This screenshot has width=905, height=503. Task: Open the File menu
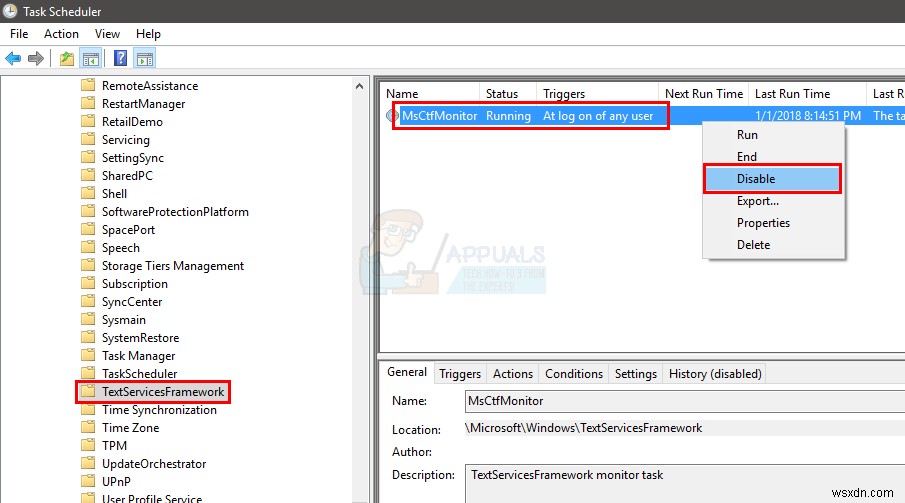19,34
